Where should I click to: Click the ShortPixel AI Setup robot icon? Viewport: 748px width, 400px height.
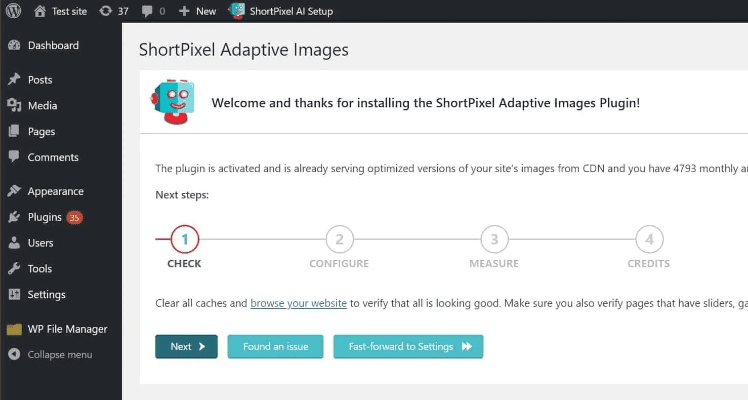tap(237, 11)
